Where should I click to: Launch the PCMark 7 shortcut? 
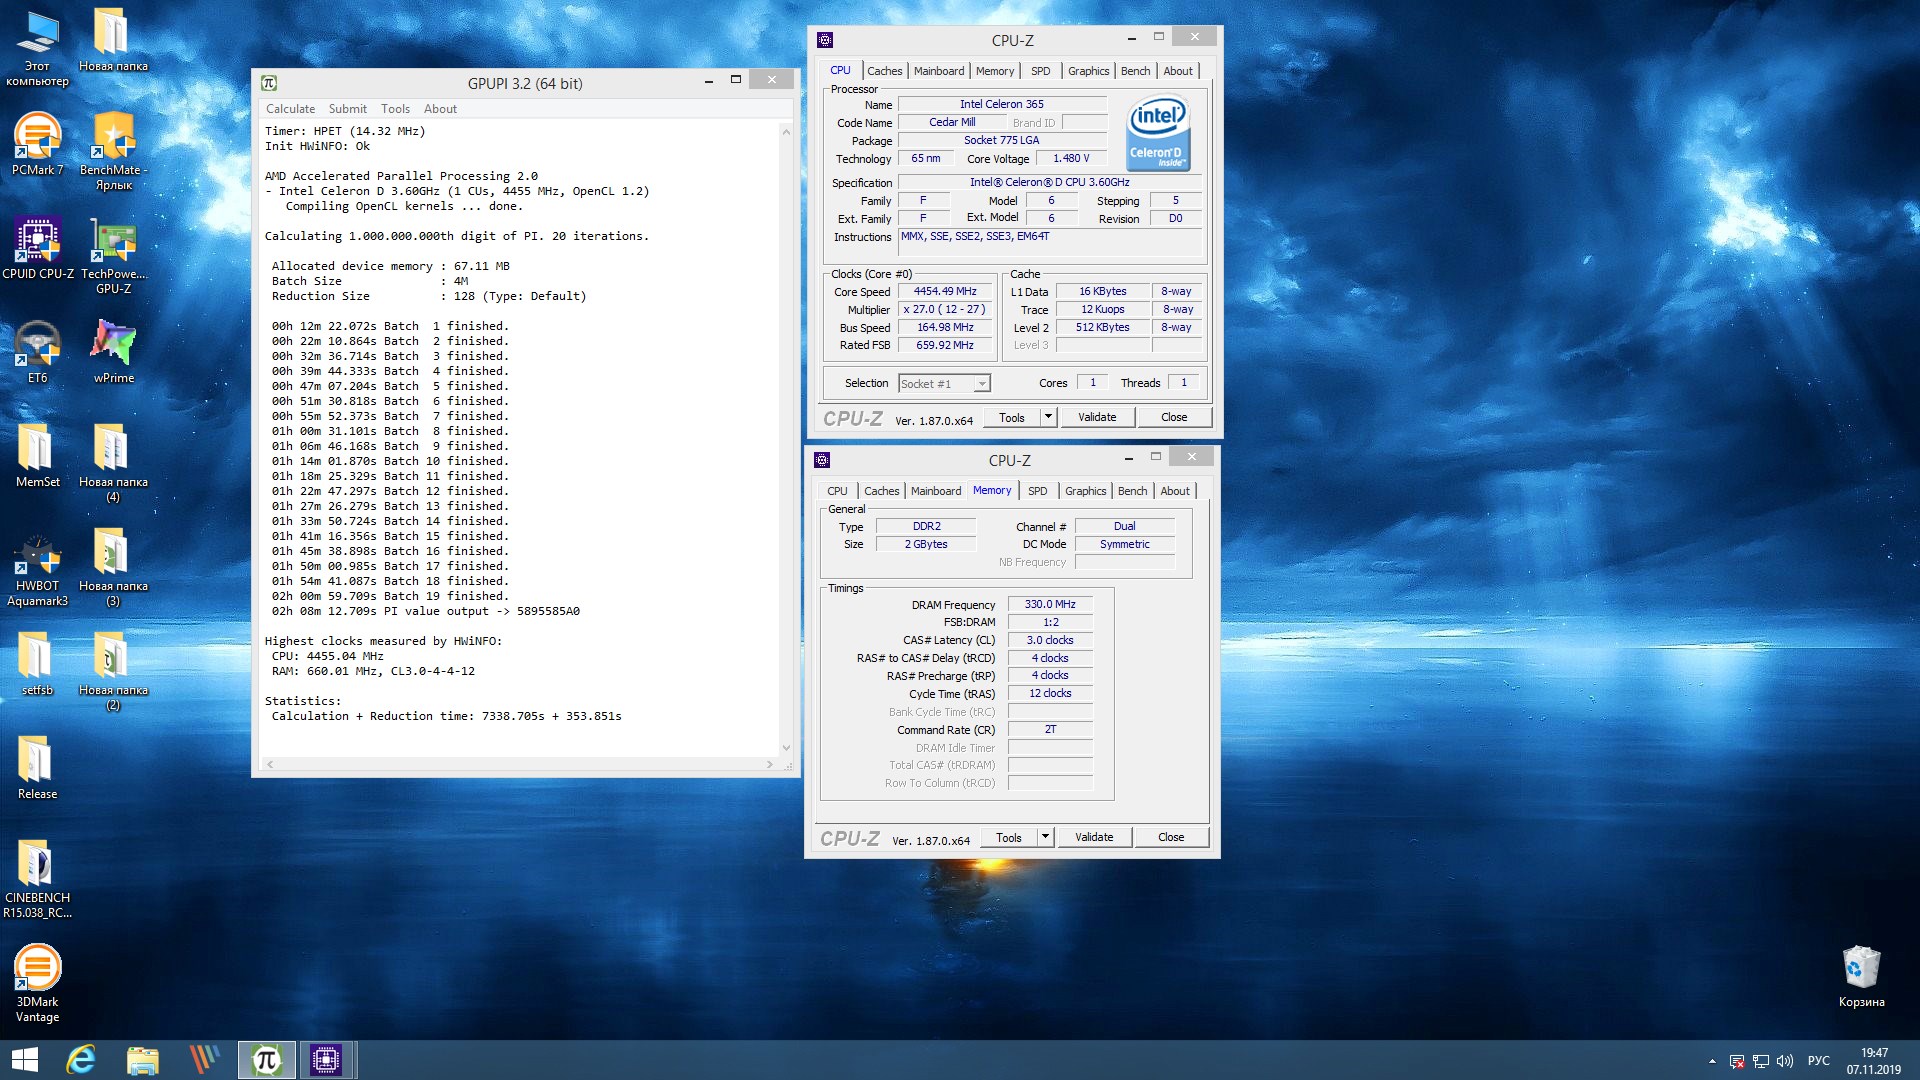(x=37, y=145)
